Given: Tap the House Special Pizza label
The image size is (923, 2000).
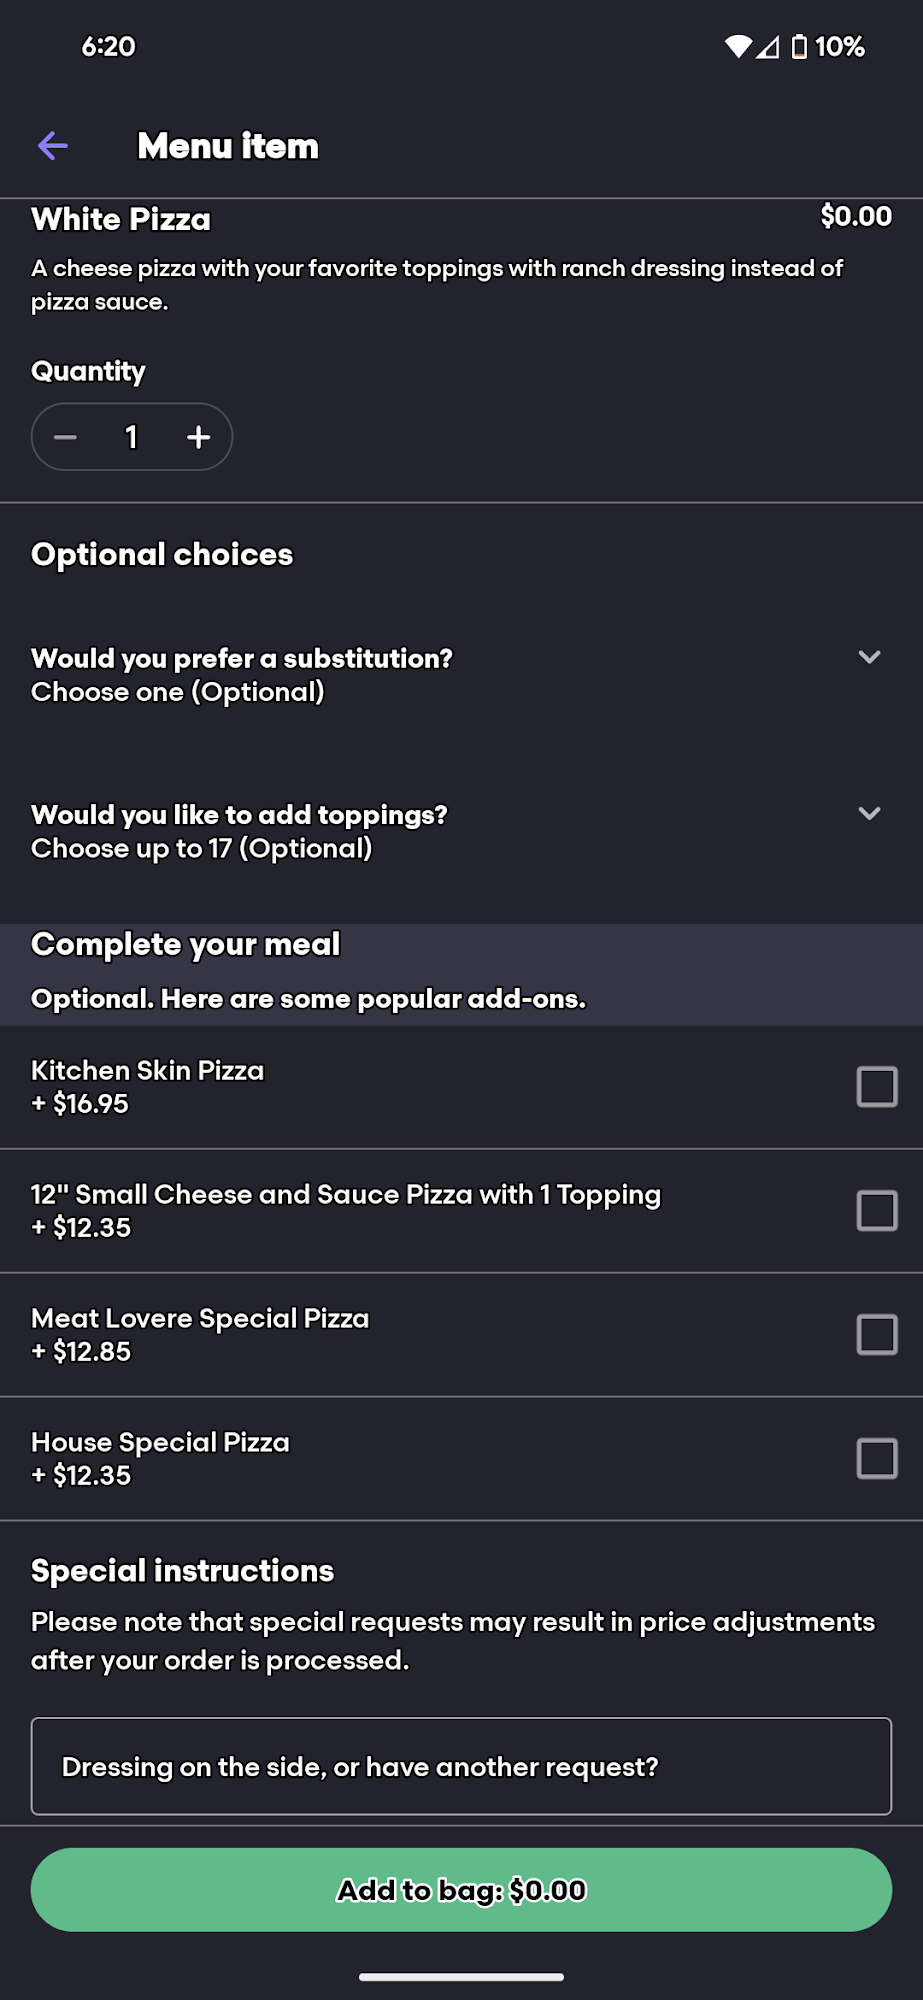Looking at the screenshot, I should coord(161,1443).
